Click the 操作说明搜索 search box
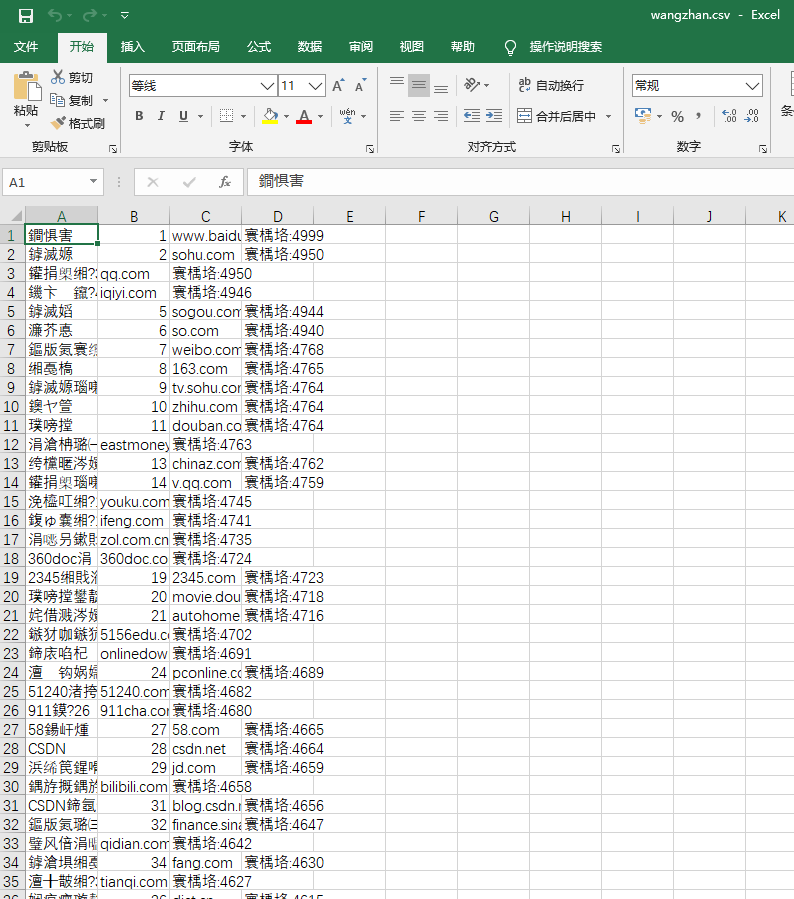Screen dimensions: 794x899 pos(565,47)
